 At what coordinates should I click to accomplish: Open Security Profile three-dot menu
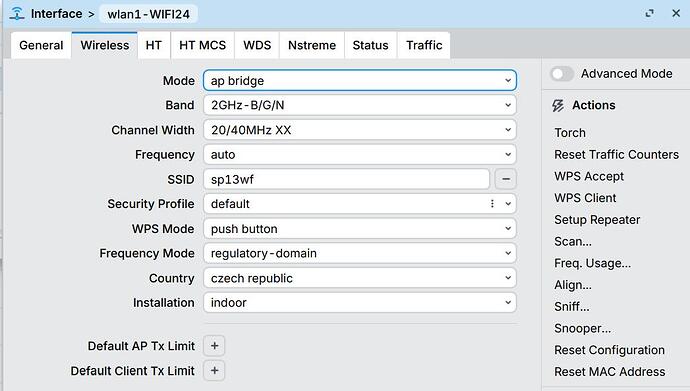coord(492,204)
